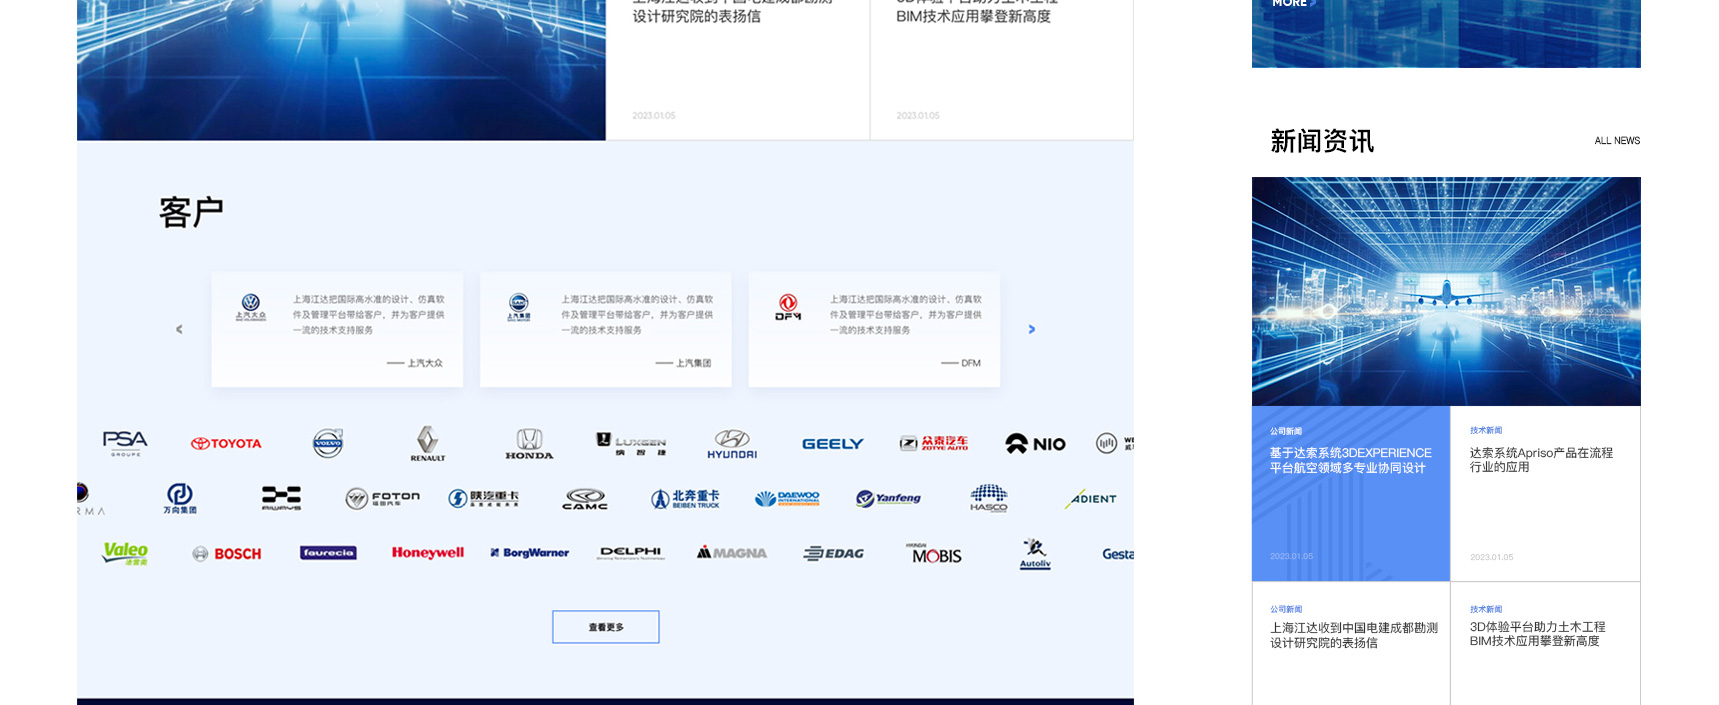Open the CAMC logo

(x=585, y=499)
